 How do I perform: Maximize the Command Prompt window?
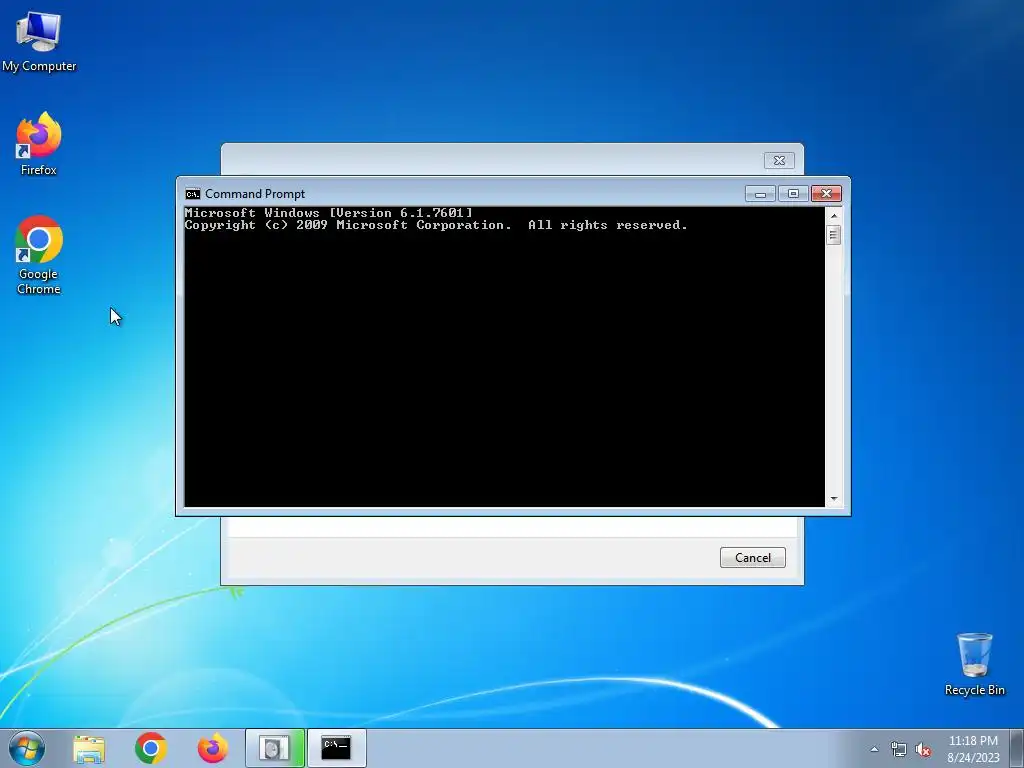pos(793,194)
